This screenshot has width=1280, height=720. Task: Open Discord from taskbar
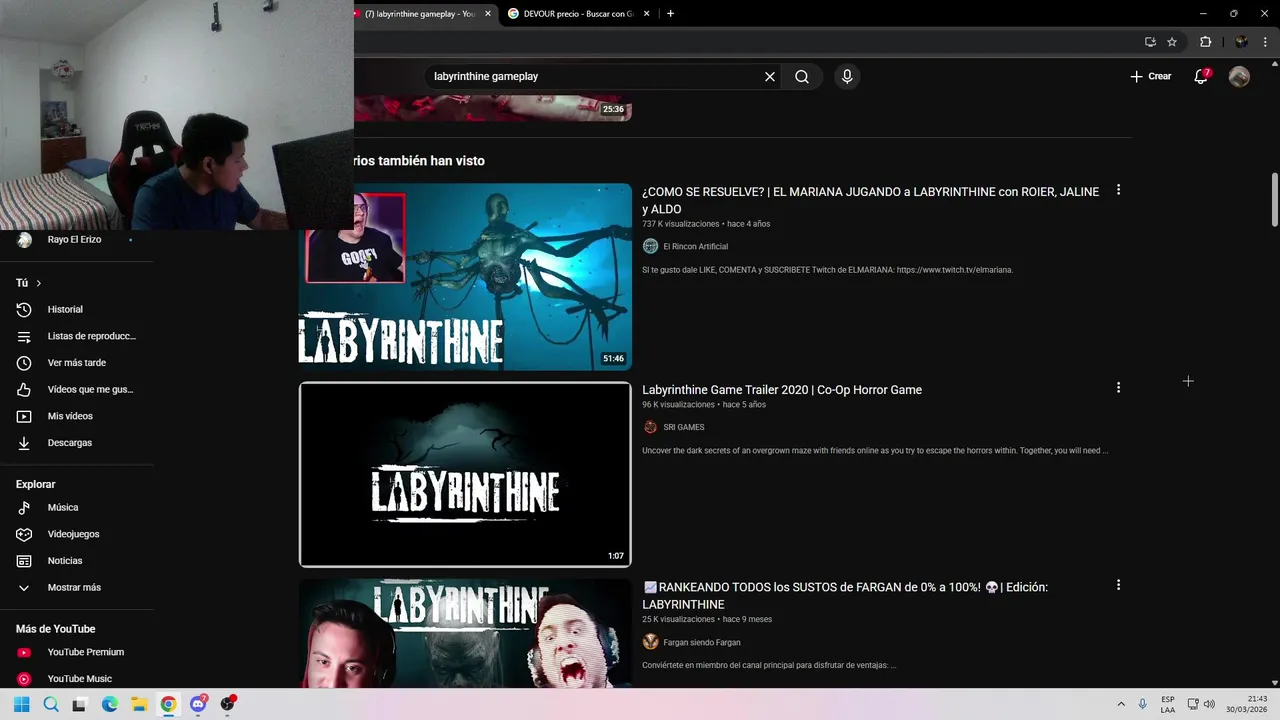198,704
